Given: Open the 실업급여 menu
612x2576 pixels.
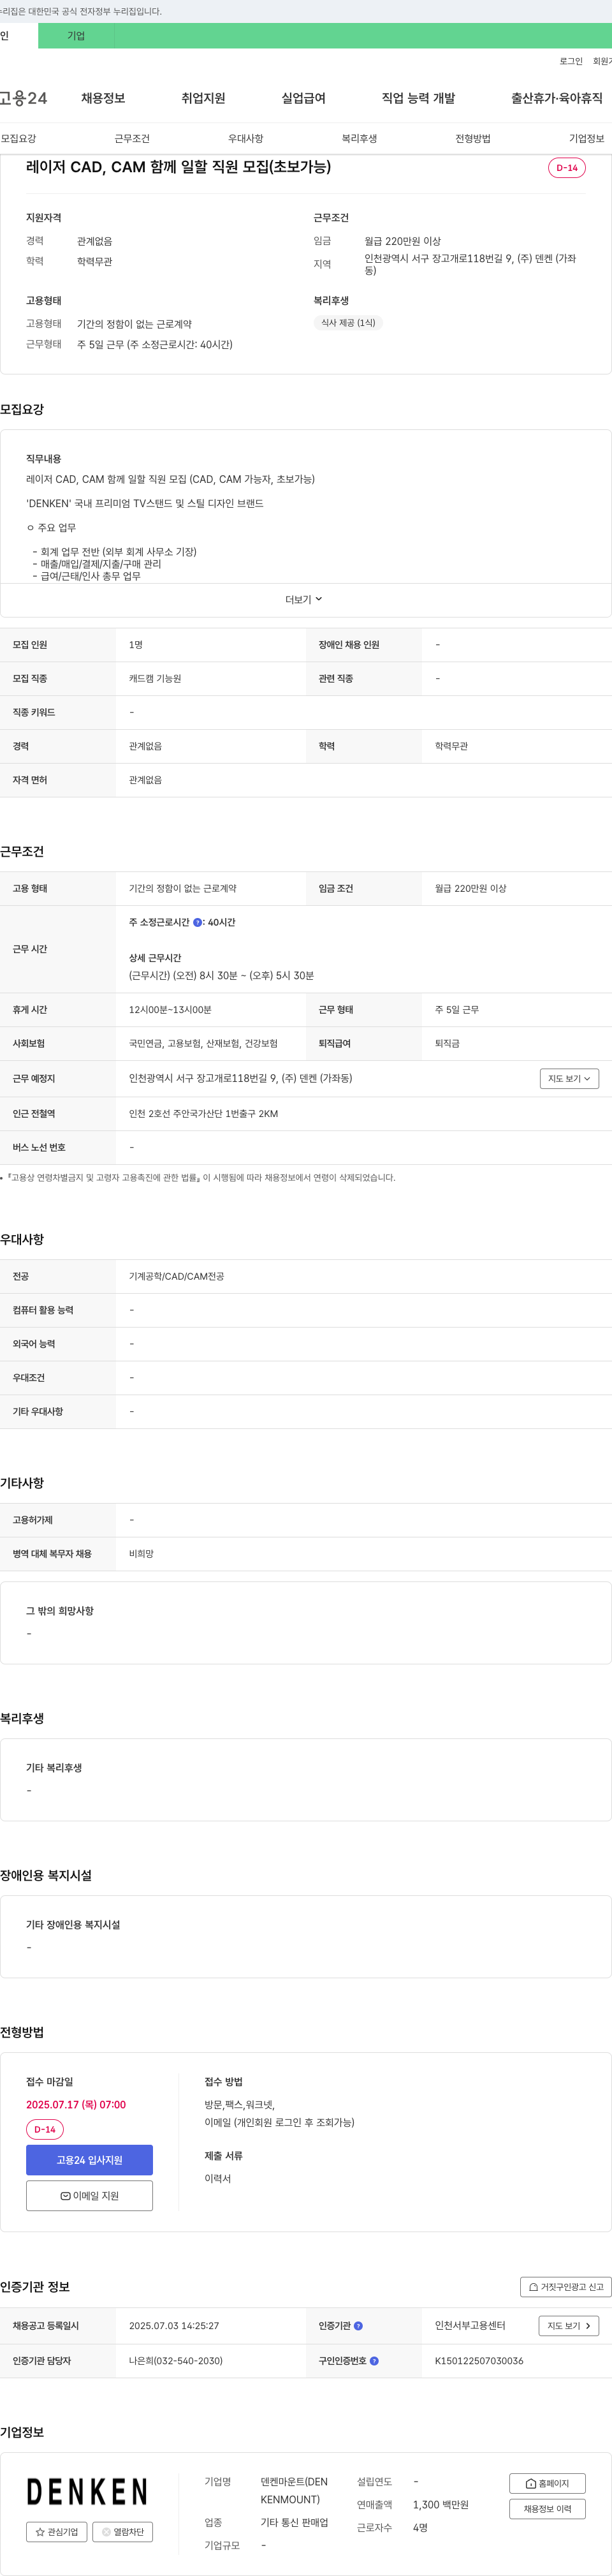Looking at the screenshot, I should click(x=303, y=98).
